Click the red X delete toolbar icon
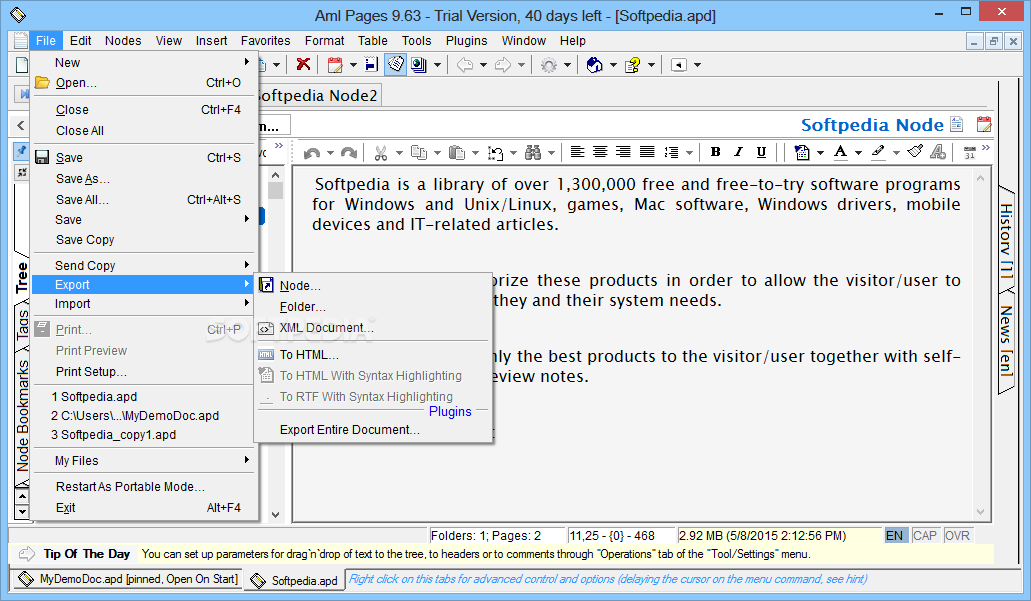Screen dimensions: 1031x601 point(303,64)
